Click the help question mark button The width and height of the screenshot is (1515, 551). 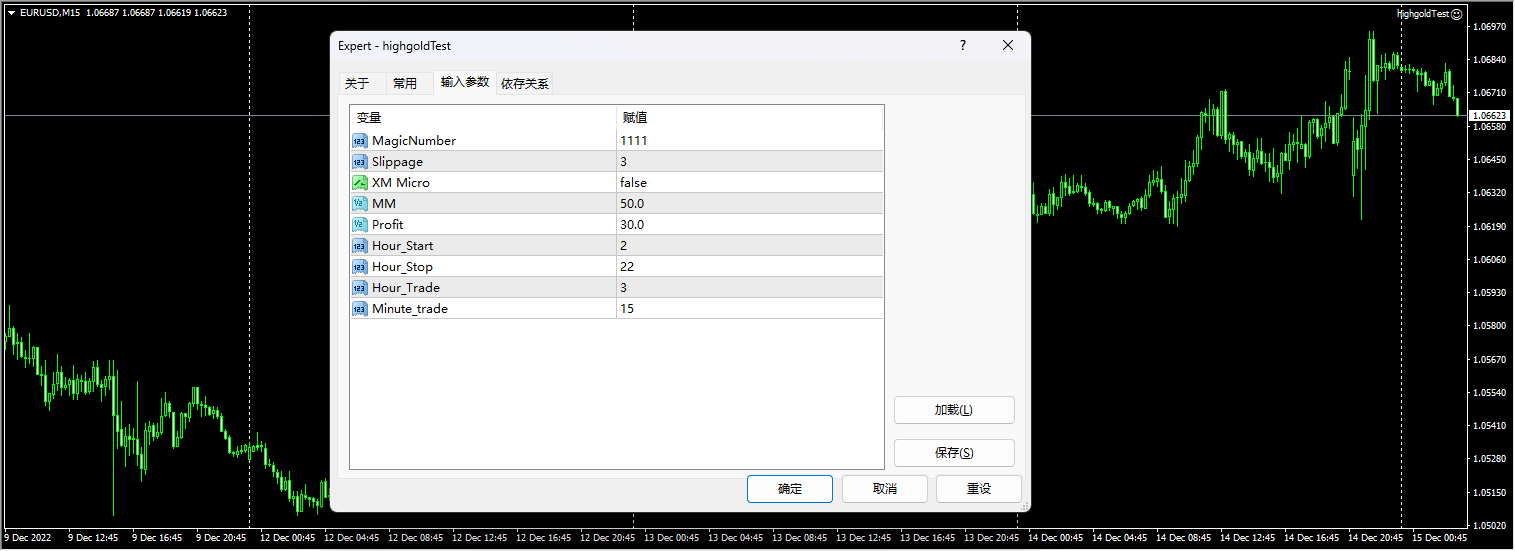point(963,46)
